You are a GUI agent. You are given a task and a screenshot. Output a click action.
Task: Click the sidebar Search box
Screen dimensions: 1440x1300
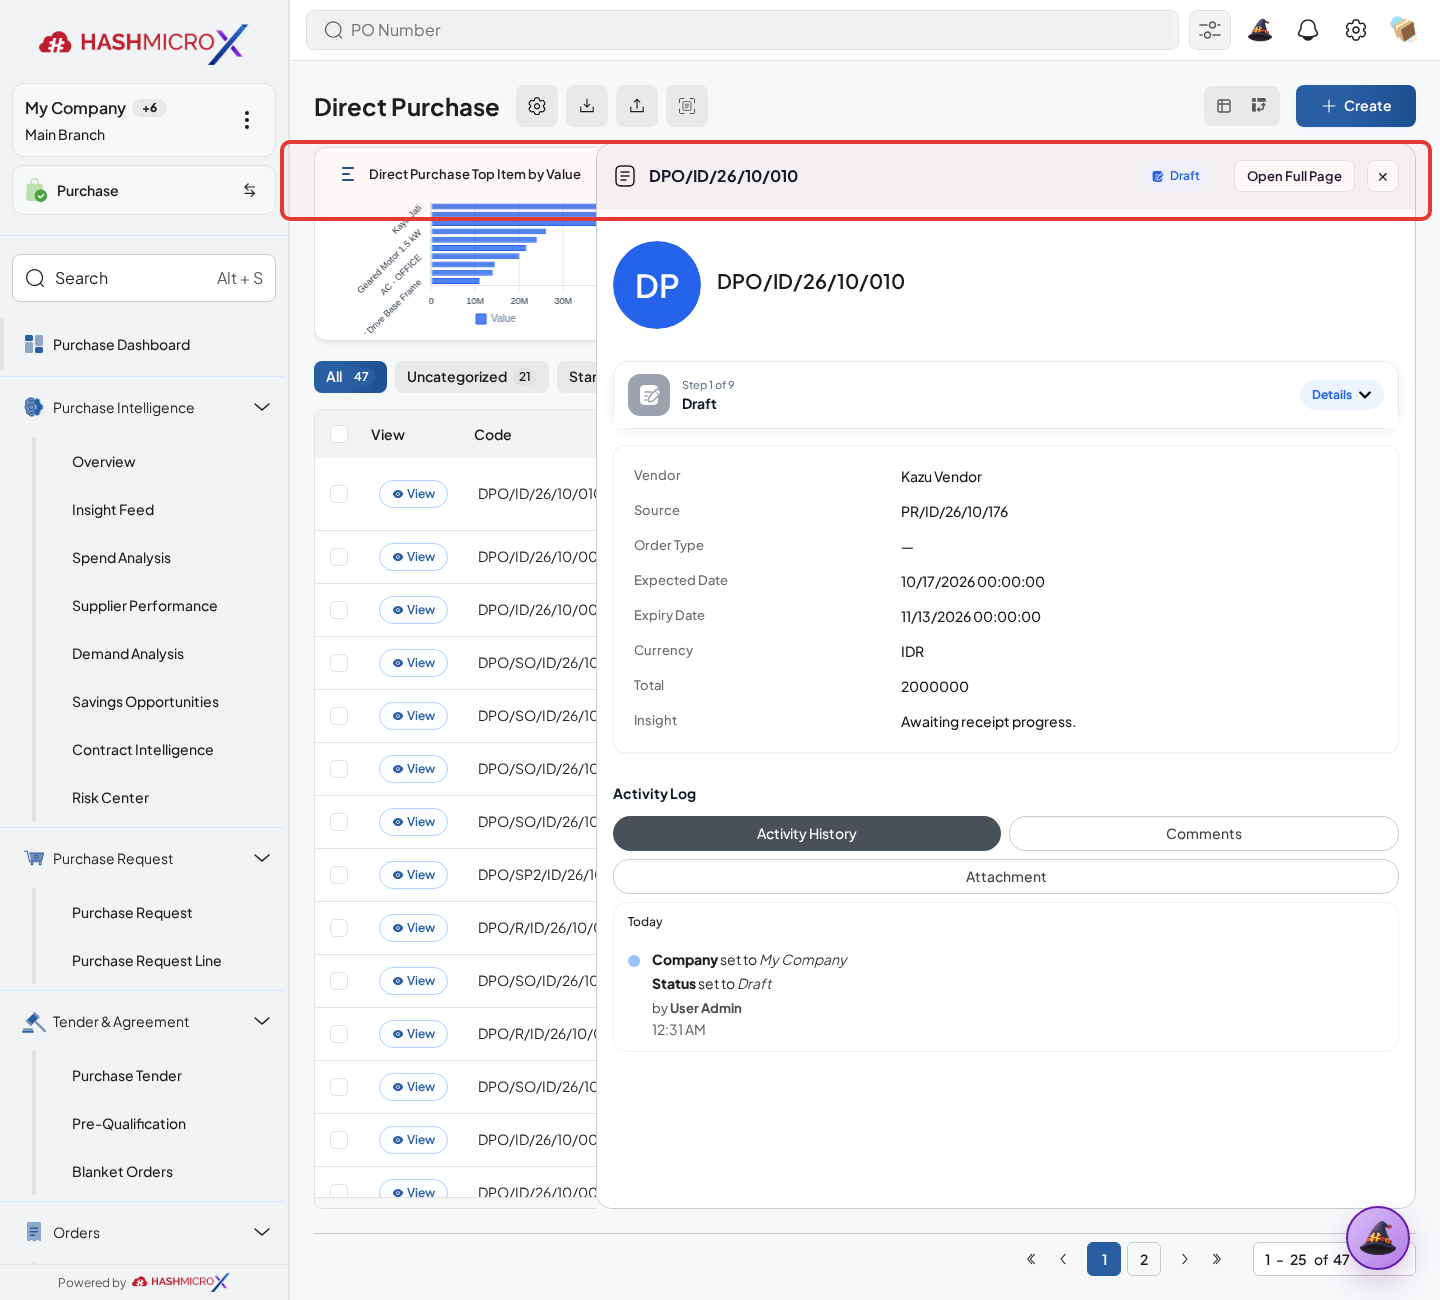[x=144, y=278]
